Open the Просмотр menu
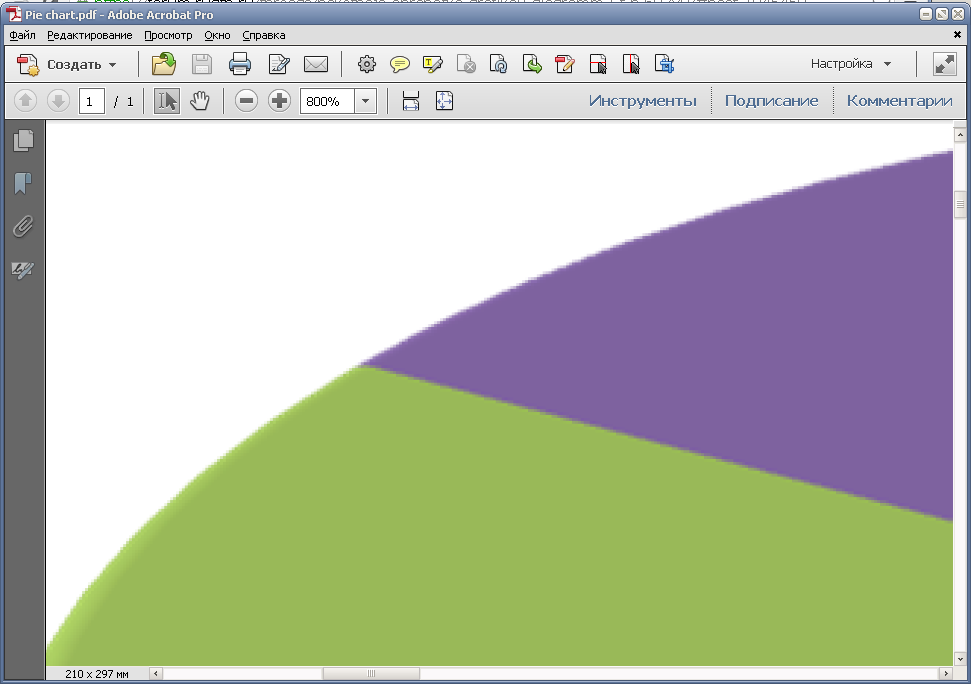971x684 pixels. pos(168,35)
